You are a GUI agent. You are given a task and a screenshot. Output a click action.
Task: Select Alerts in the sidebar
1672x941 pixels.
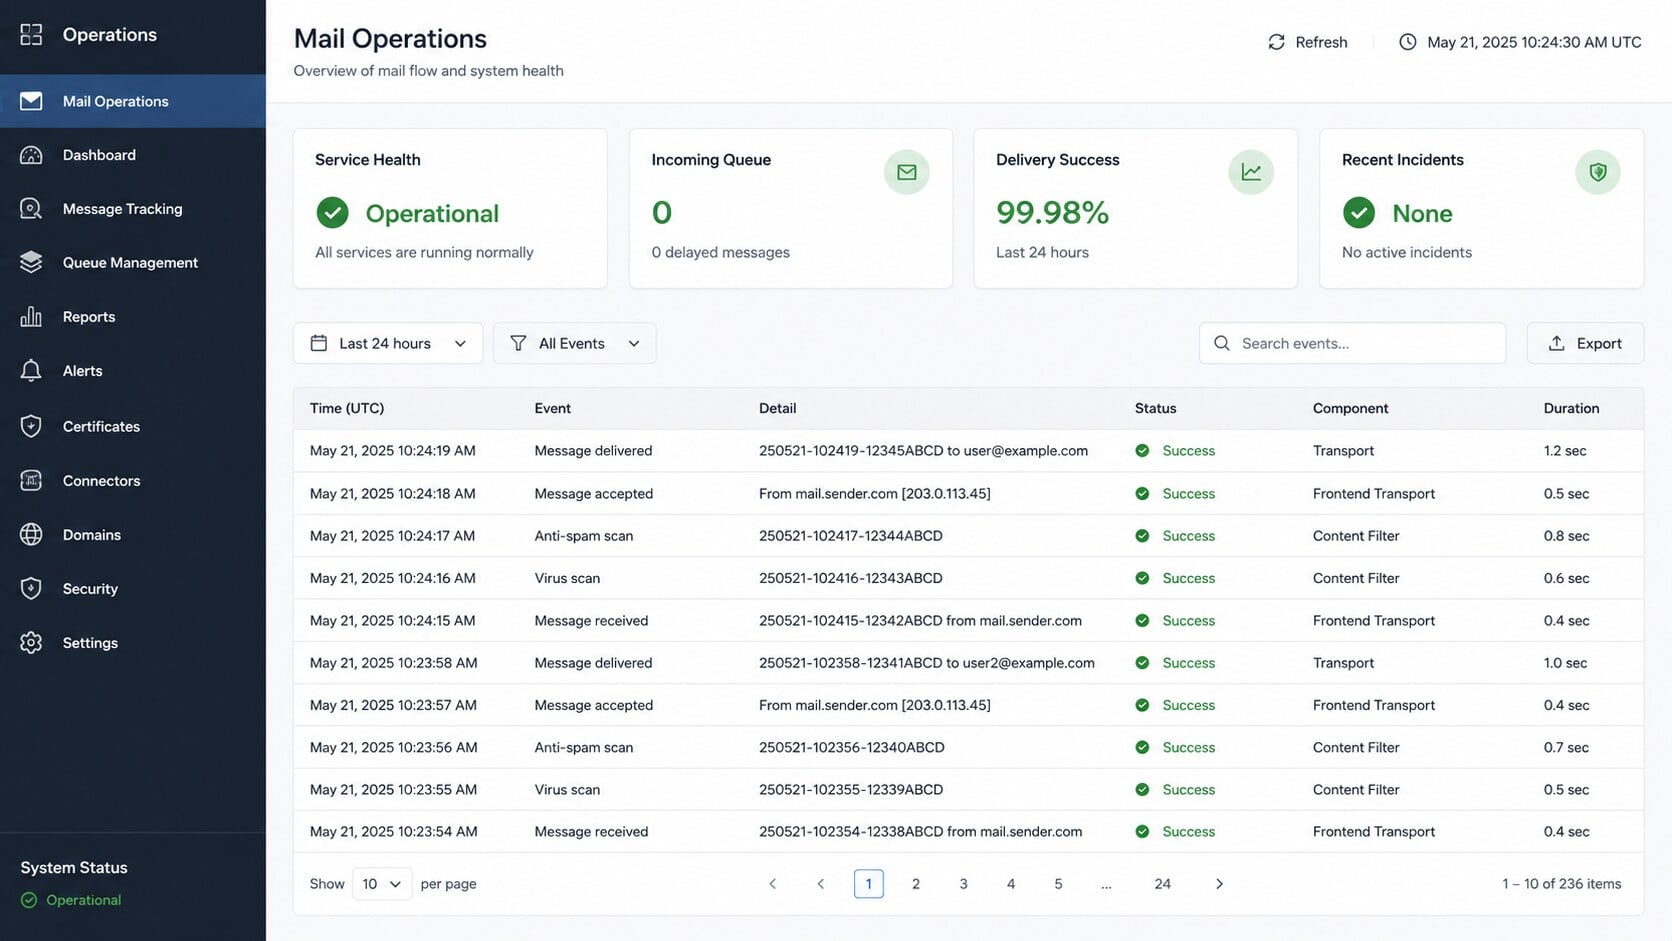click(x=133, y=371)
